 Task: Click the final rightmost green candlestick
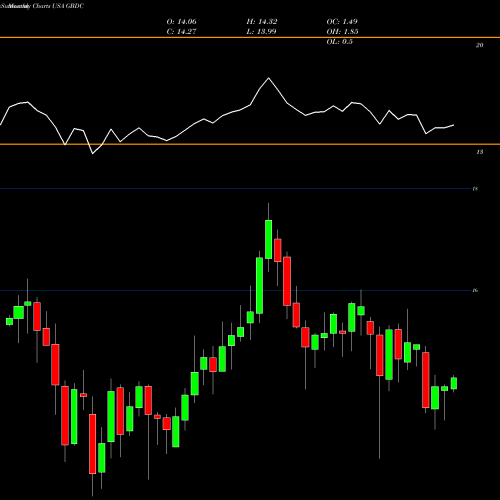(454, 383)
